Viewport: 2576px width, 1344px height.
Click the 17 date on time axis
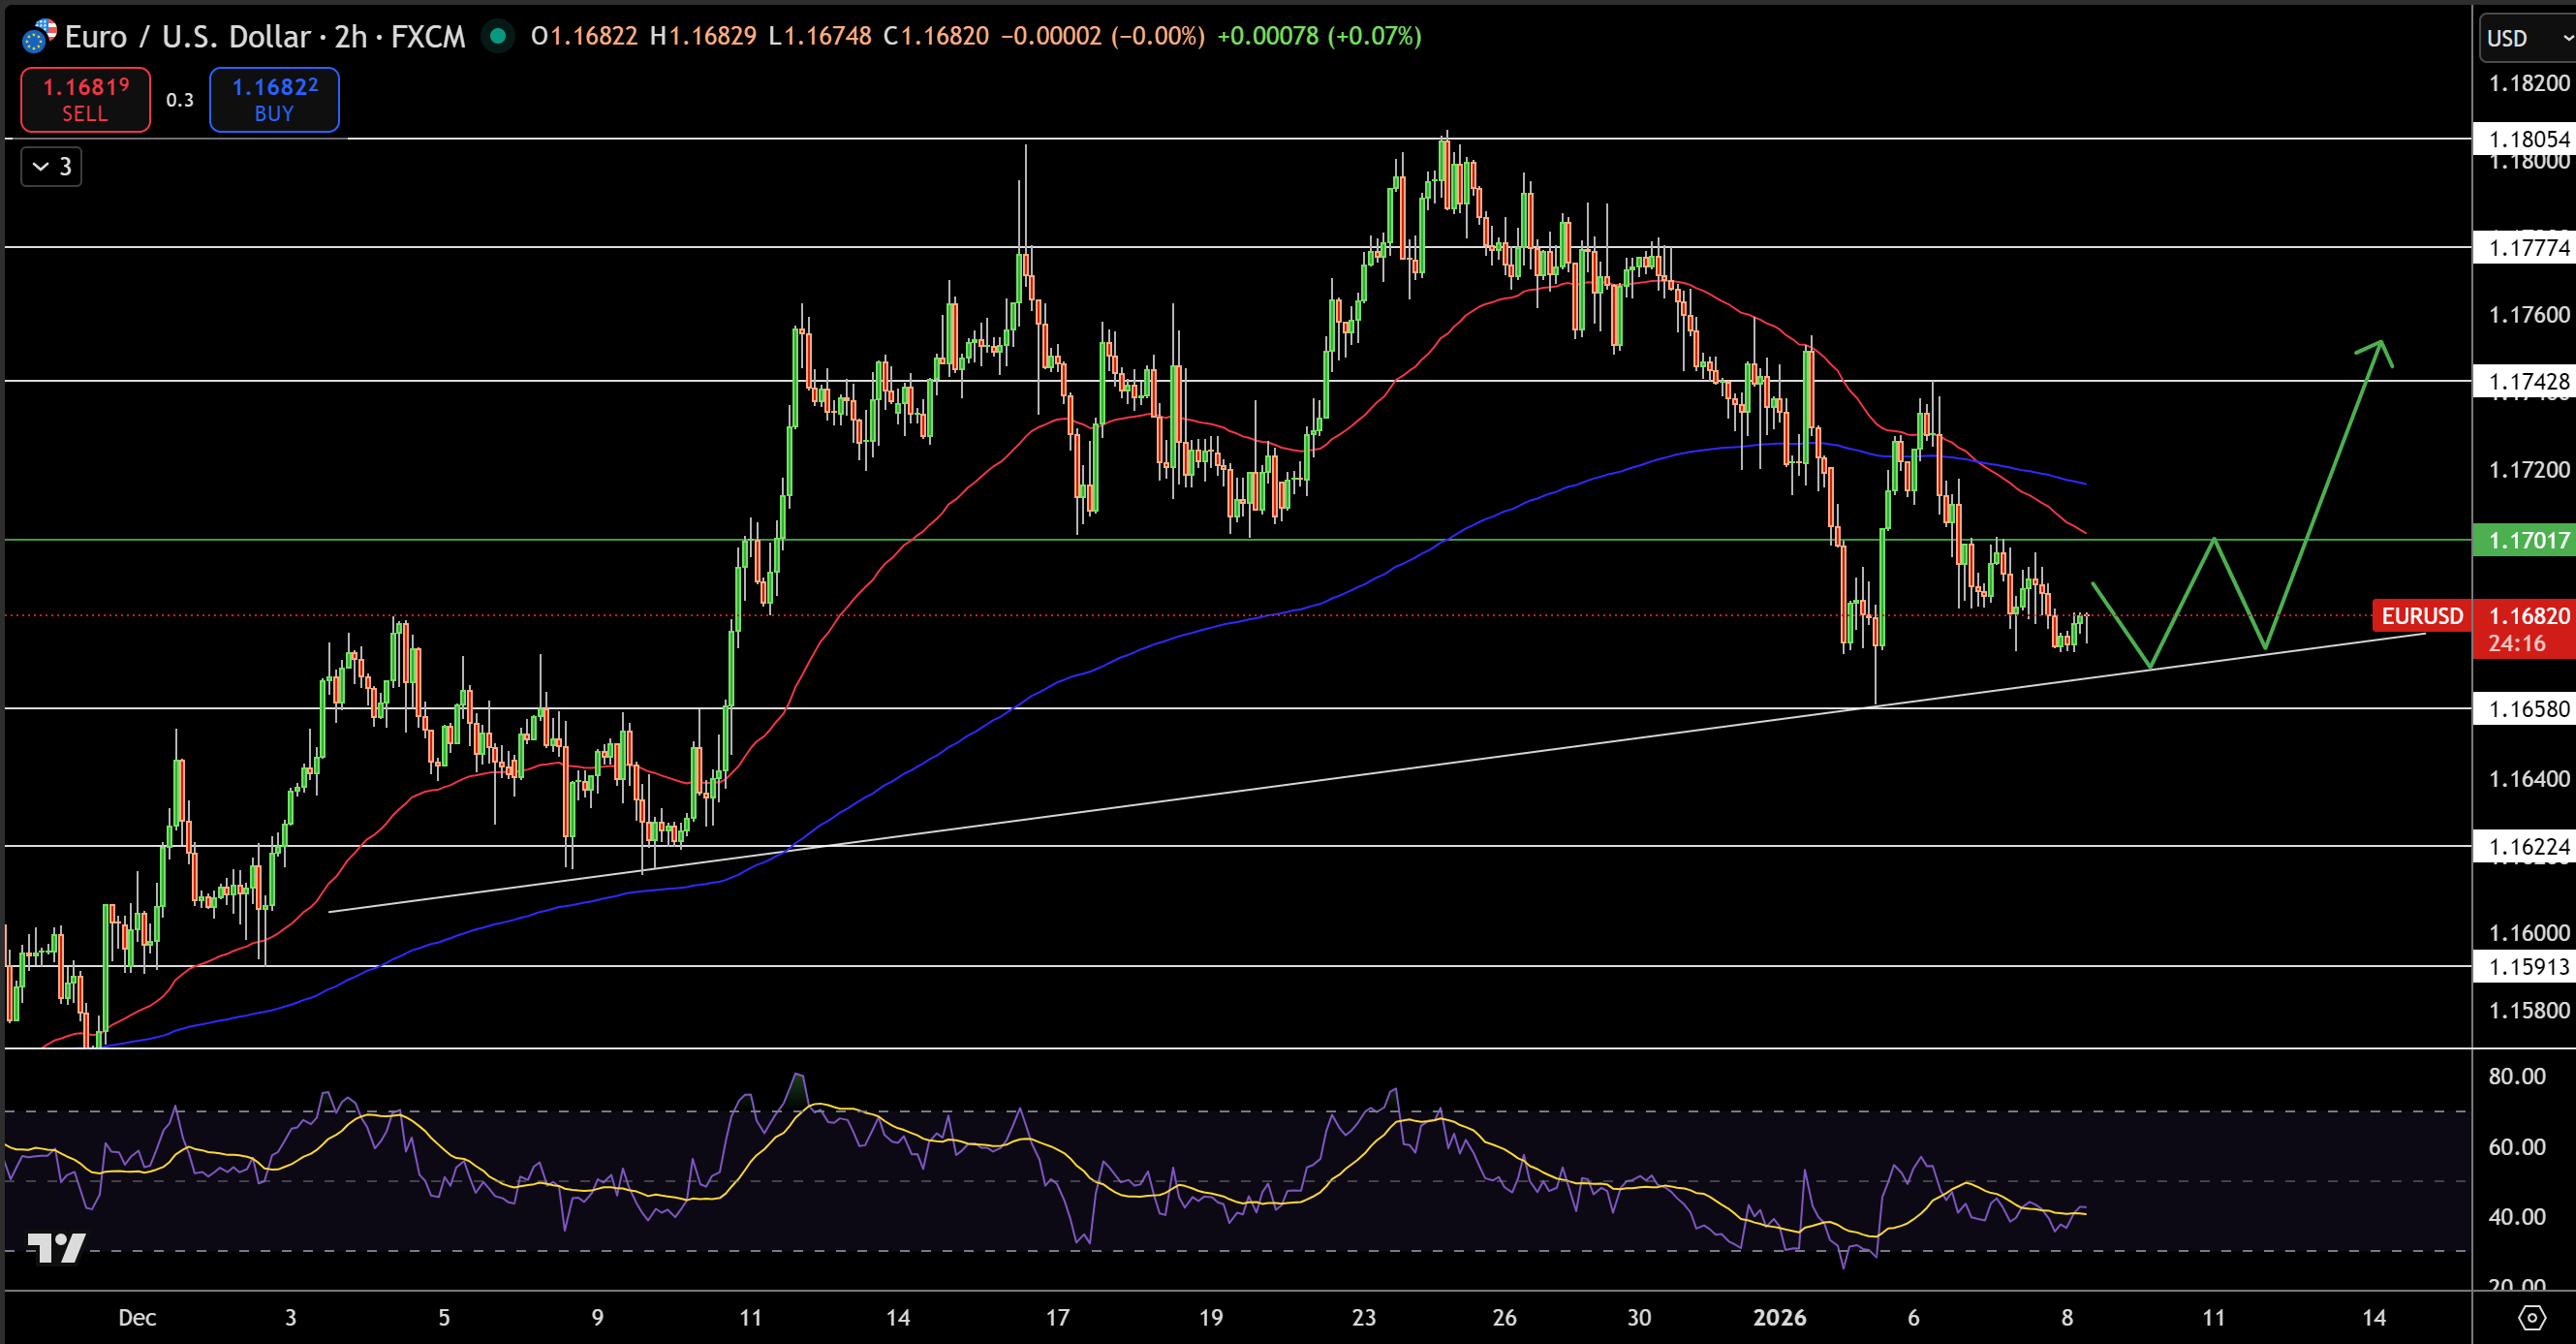click(x=1058, y=1317)
